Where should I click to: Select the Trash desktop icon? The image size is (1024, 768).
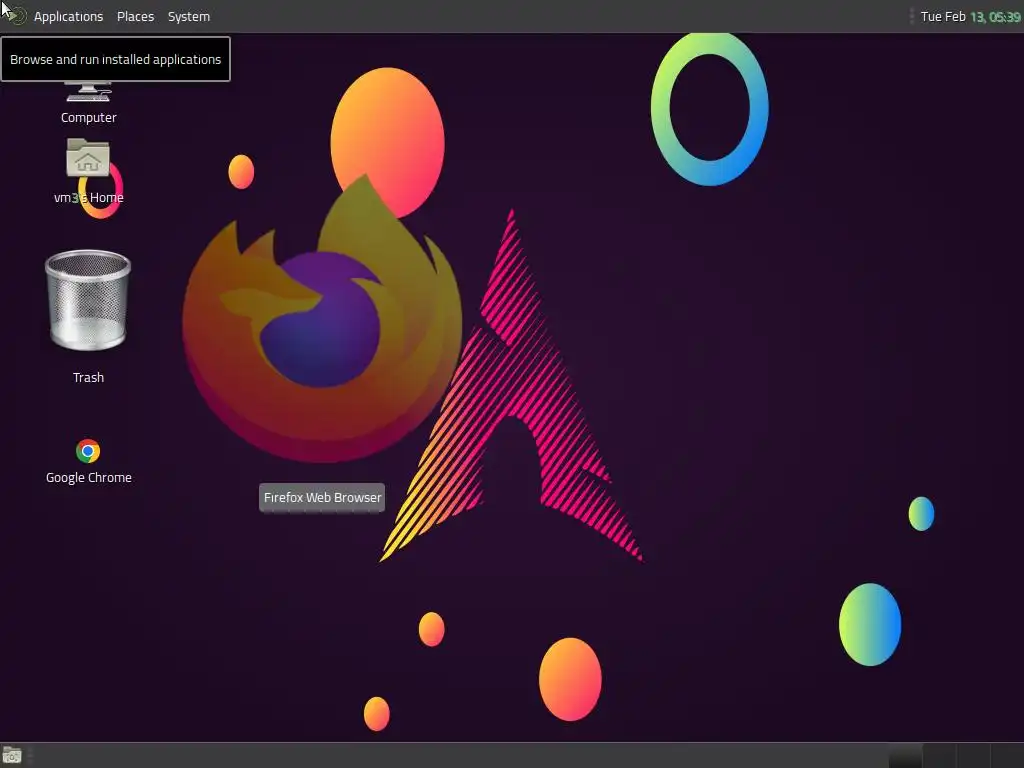[88, 317]
